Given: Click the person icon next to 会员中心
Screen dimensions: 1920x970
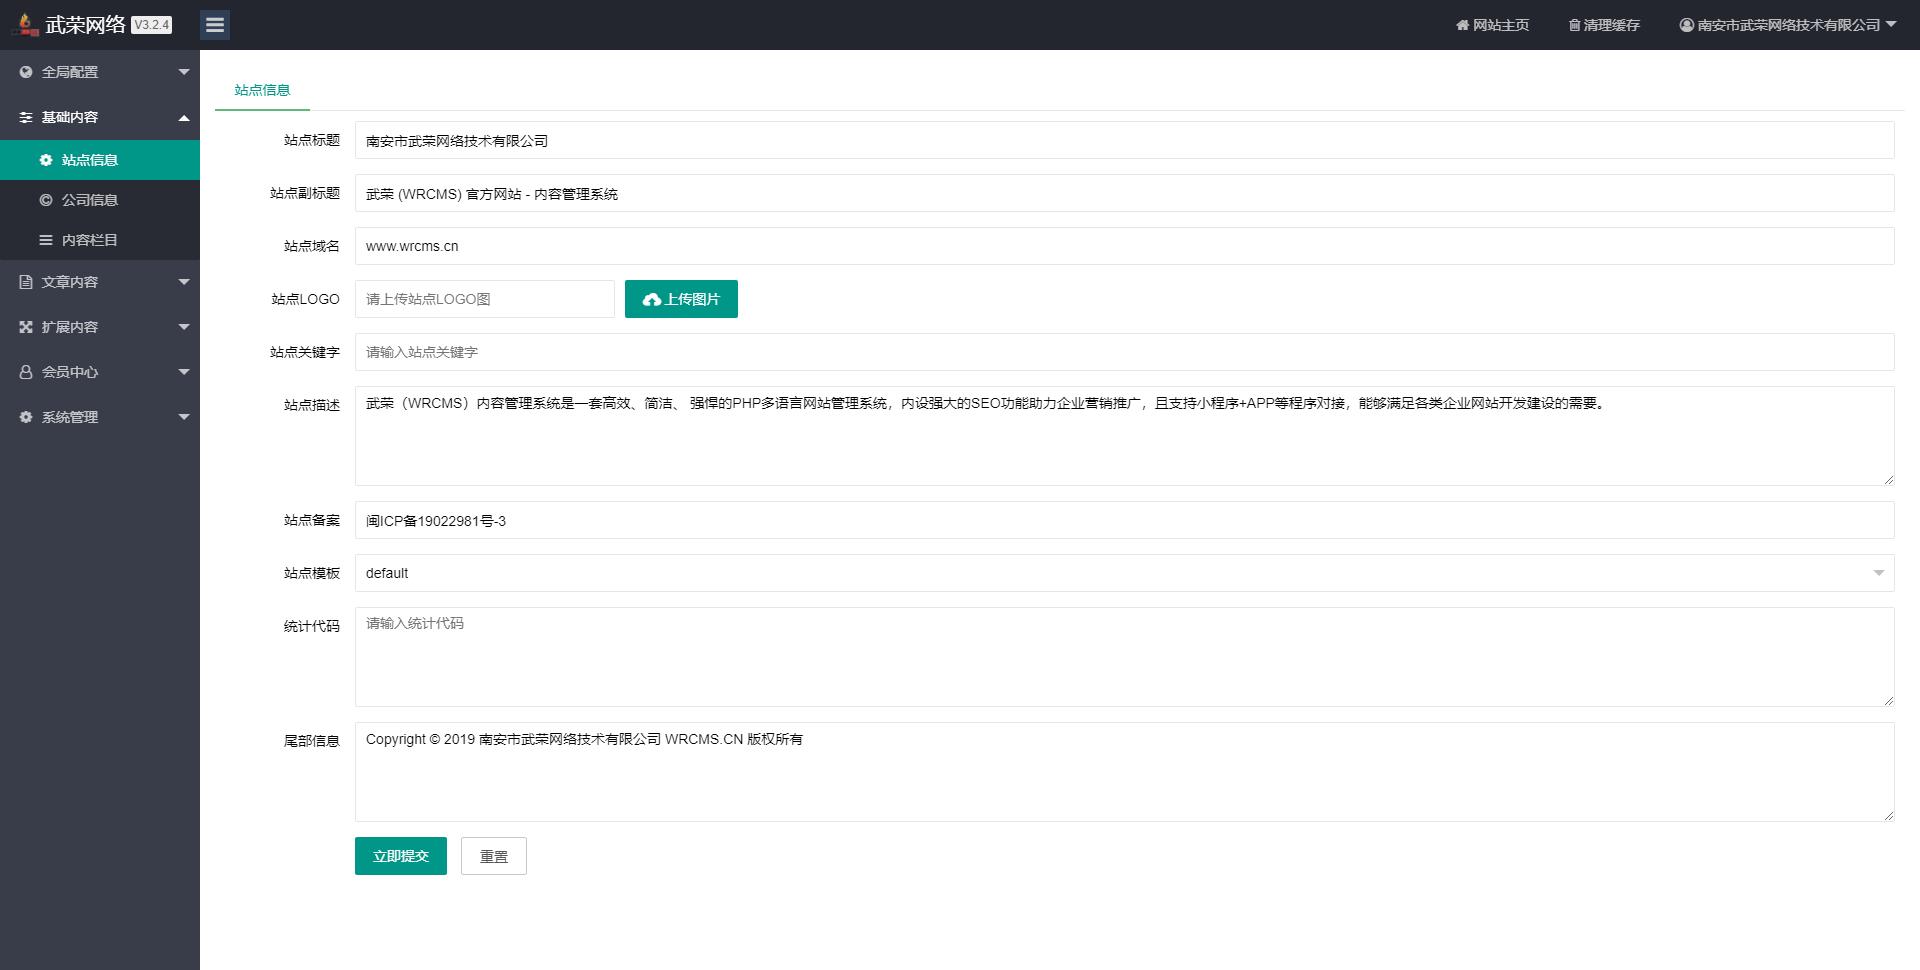Looking at the screenshot, I should point(26,372).
